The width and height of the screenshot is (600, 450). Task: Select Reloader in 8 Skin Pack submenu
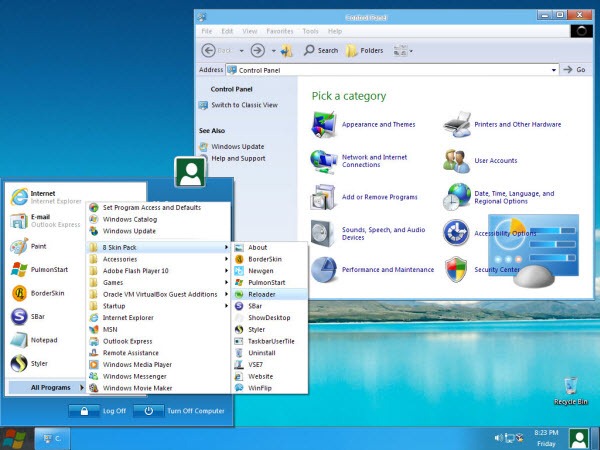coord(270,294)
